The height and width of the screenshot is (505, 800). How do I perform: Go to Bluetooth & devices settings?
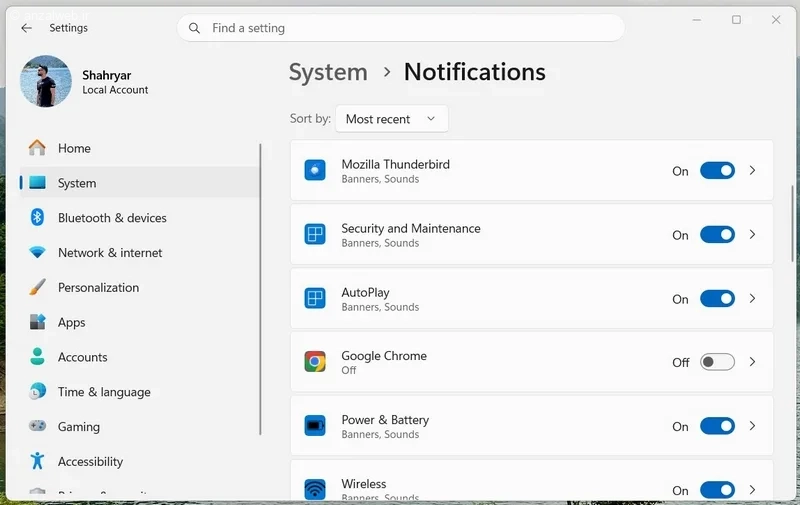point(139,218)
